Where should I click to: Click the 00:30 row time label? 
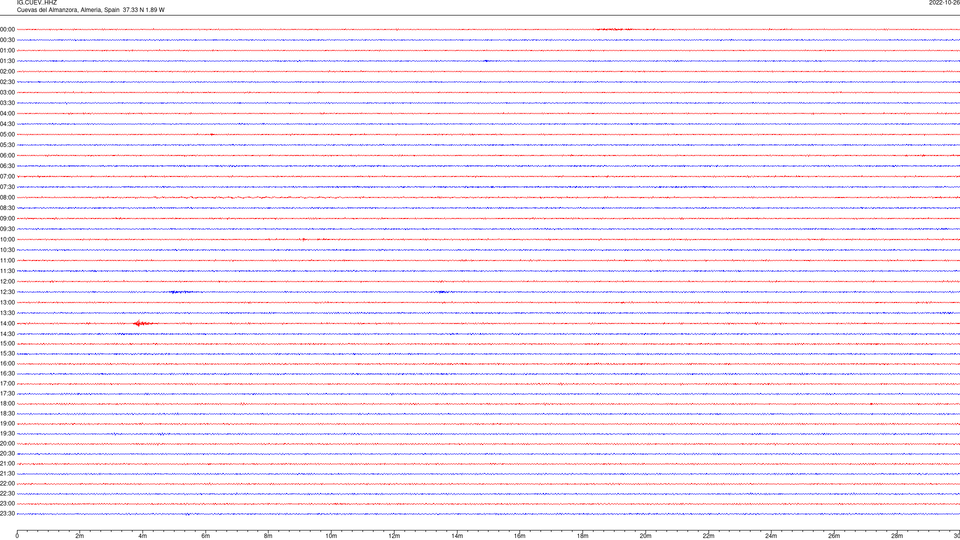click(7, 40)
